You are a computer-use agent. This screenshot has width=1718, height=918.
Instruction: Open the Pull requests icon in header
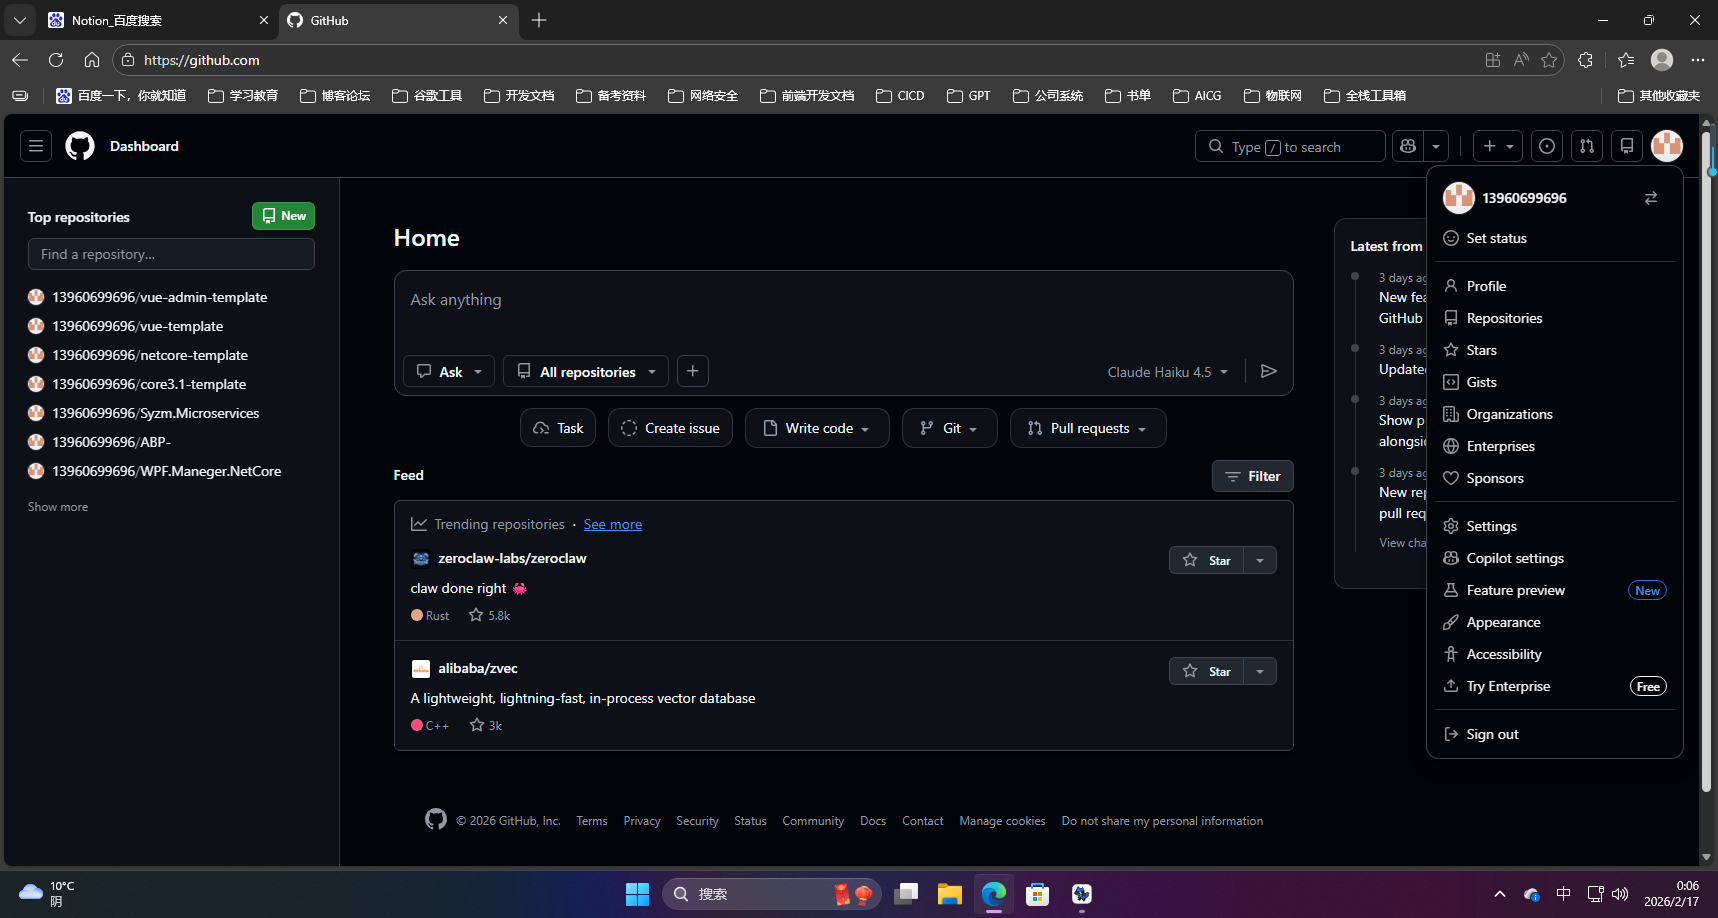click(x=1587, y=146)
